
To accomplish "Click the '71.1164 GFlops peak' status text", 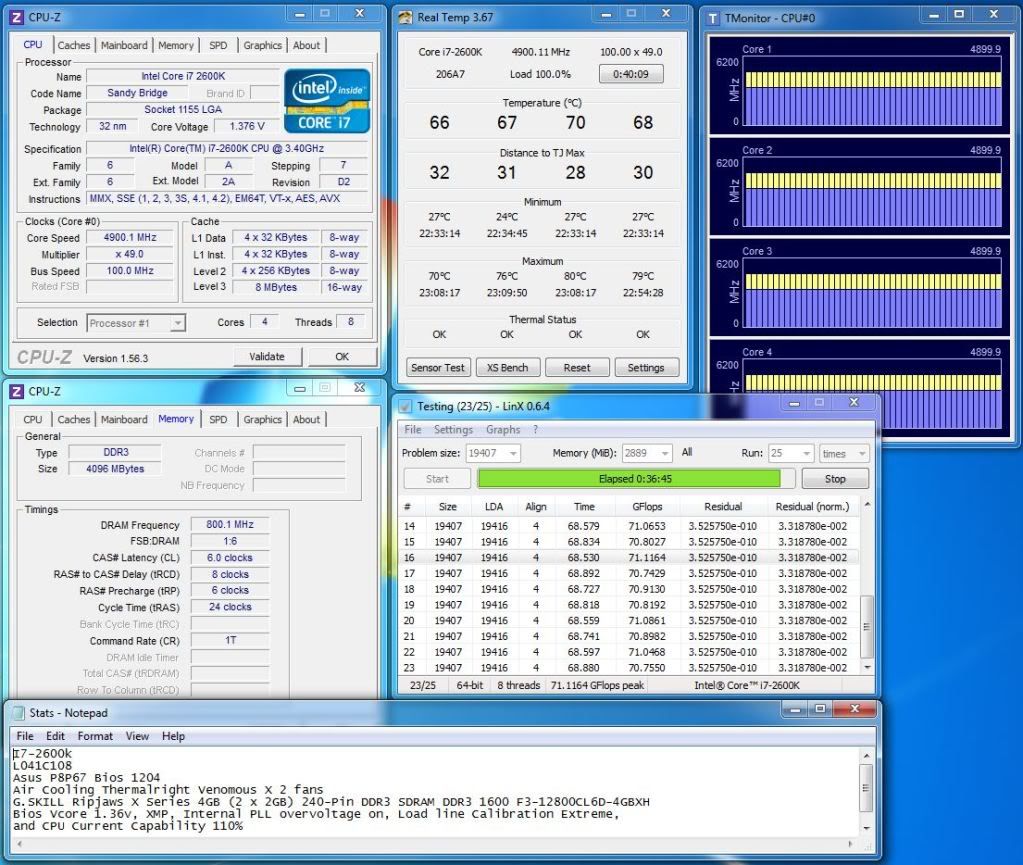I will [597, 685].
